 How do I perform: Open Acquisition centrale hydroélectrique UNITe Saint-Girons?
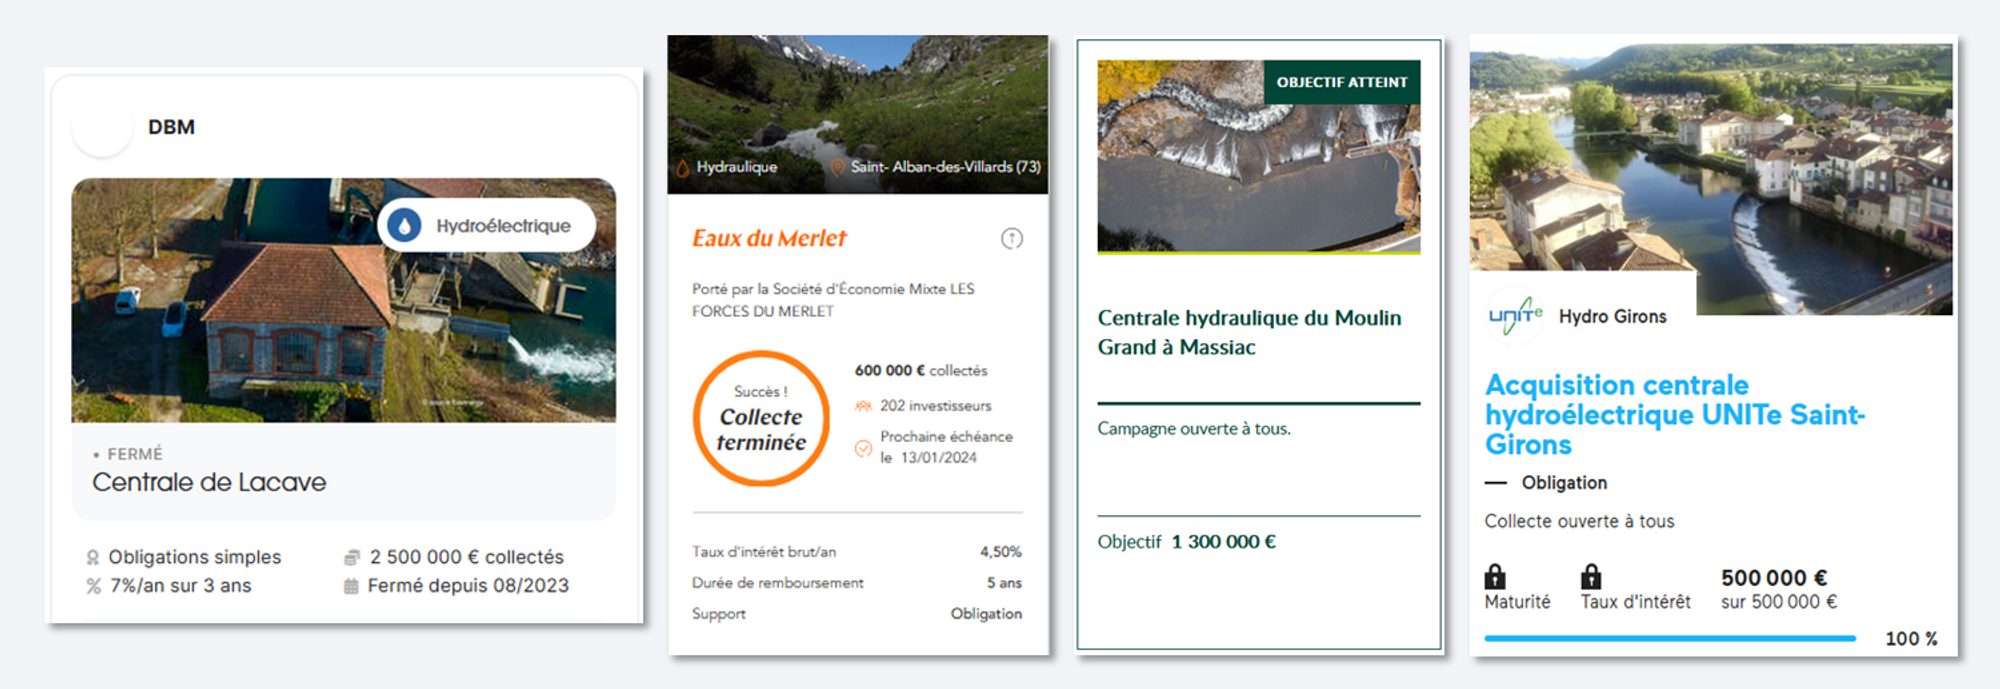[1675, 415]
